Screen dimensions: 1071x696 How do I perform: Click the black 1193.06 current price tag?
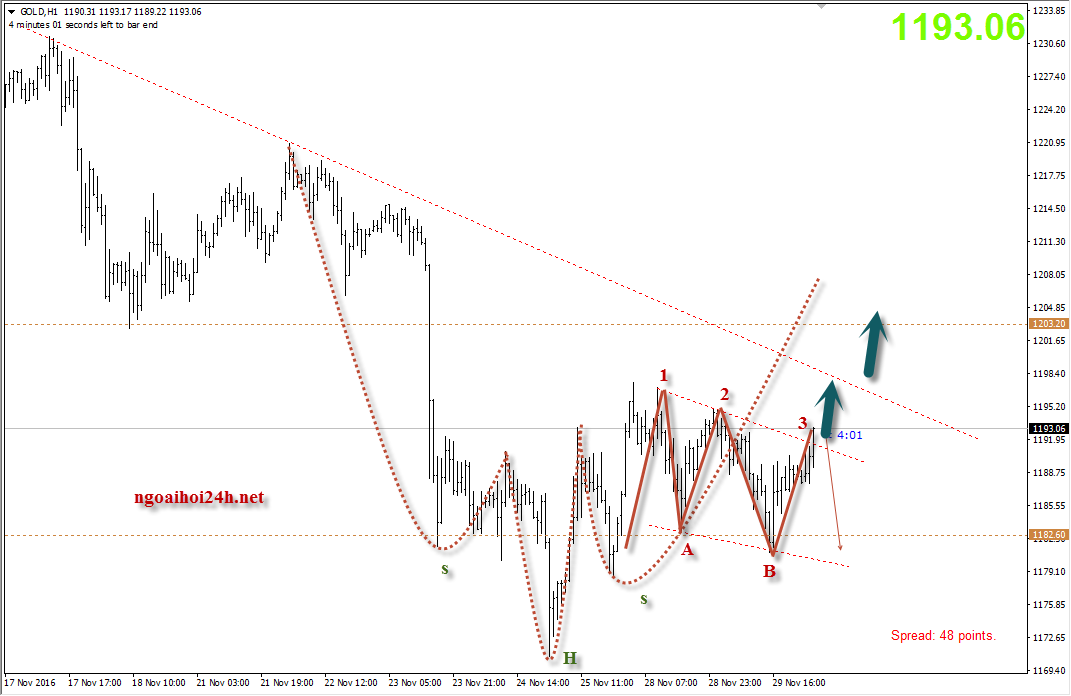tap(1048, 429)
